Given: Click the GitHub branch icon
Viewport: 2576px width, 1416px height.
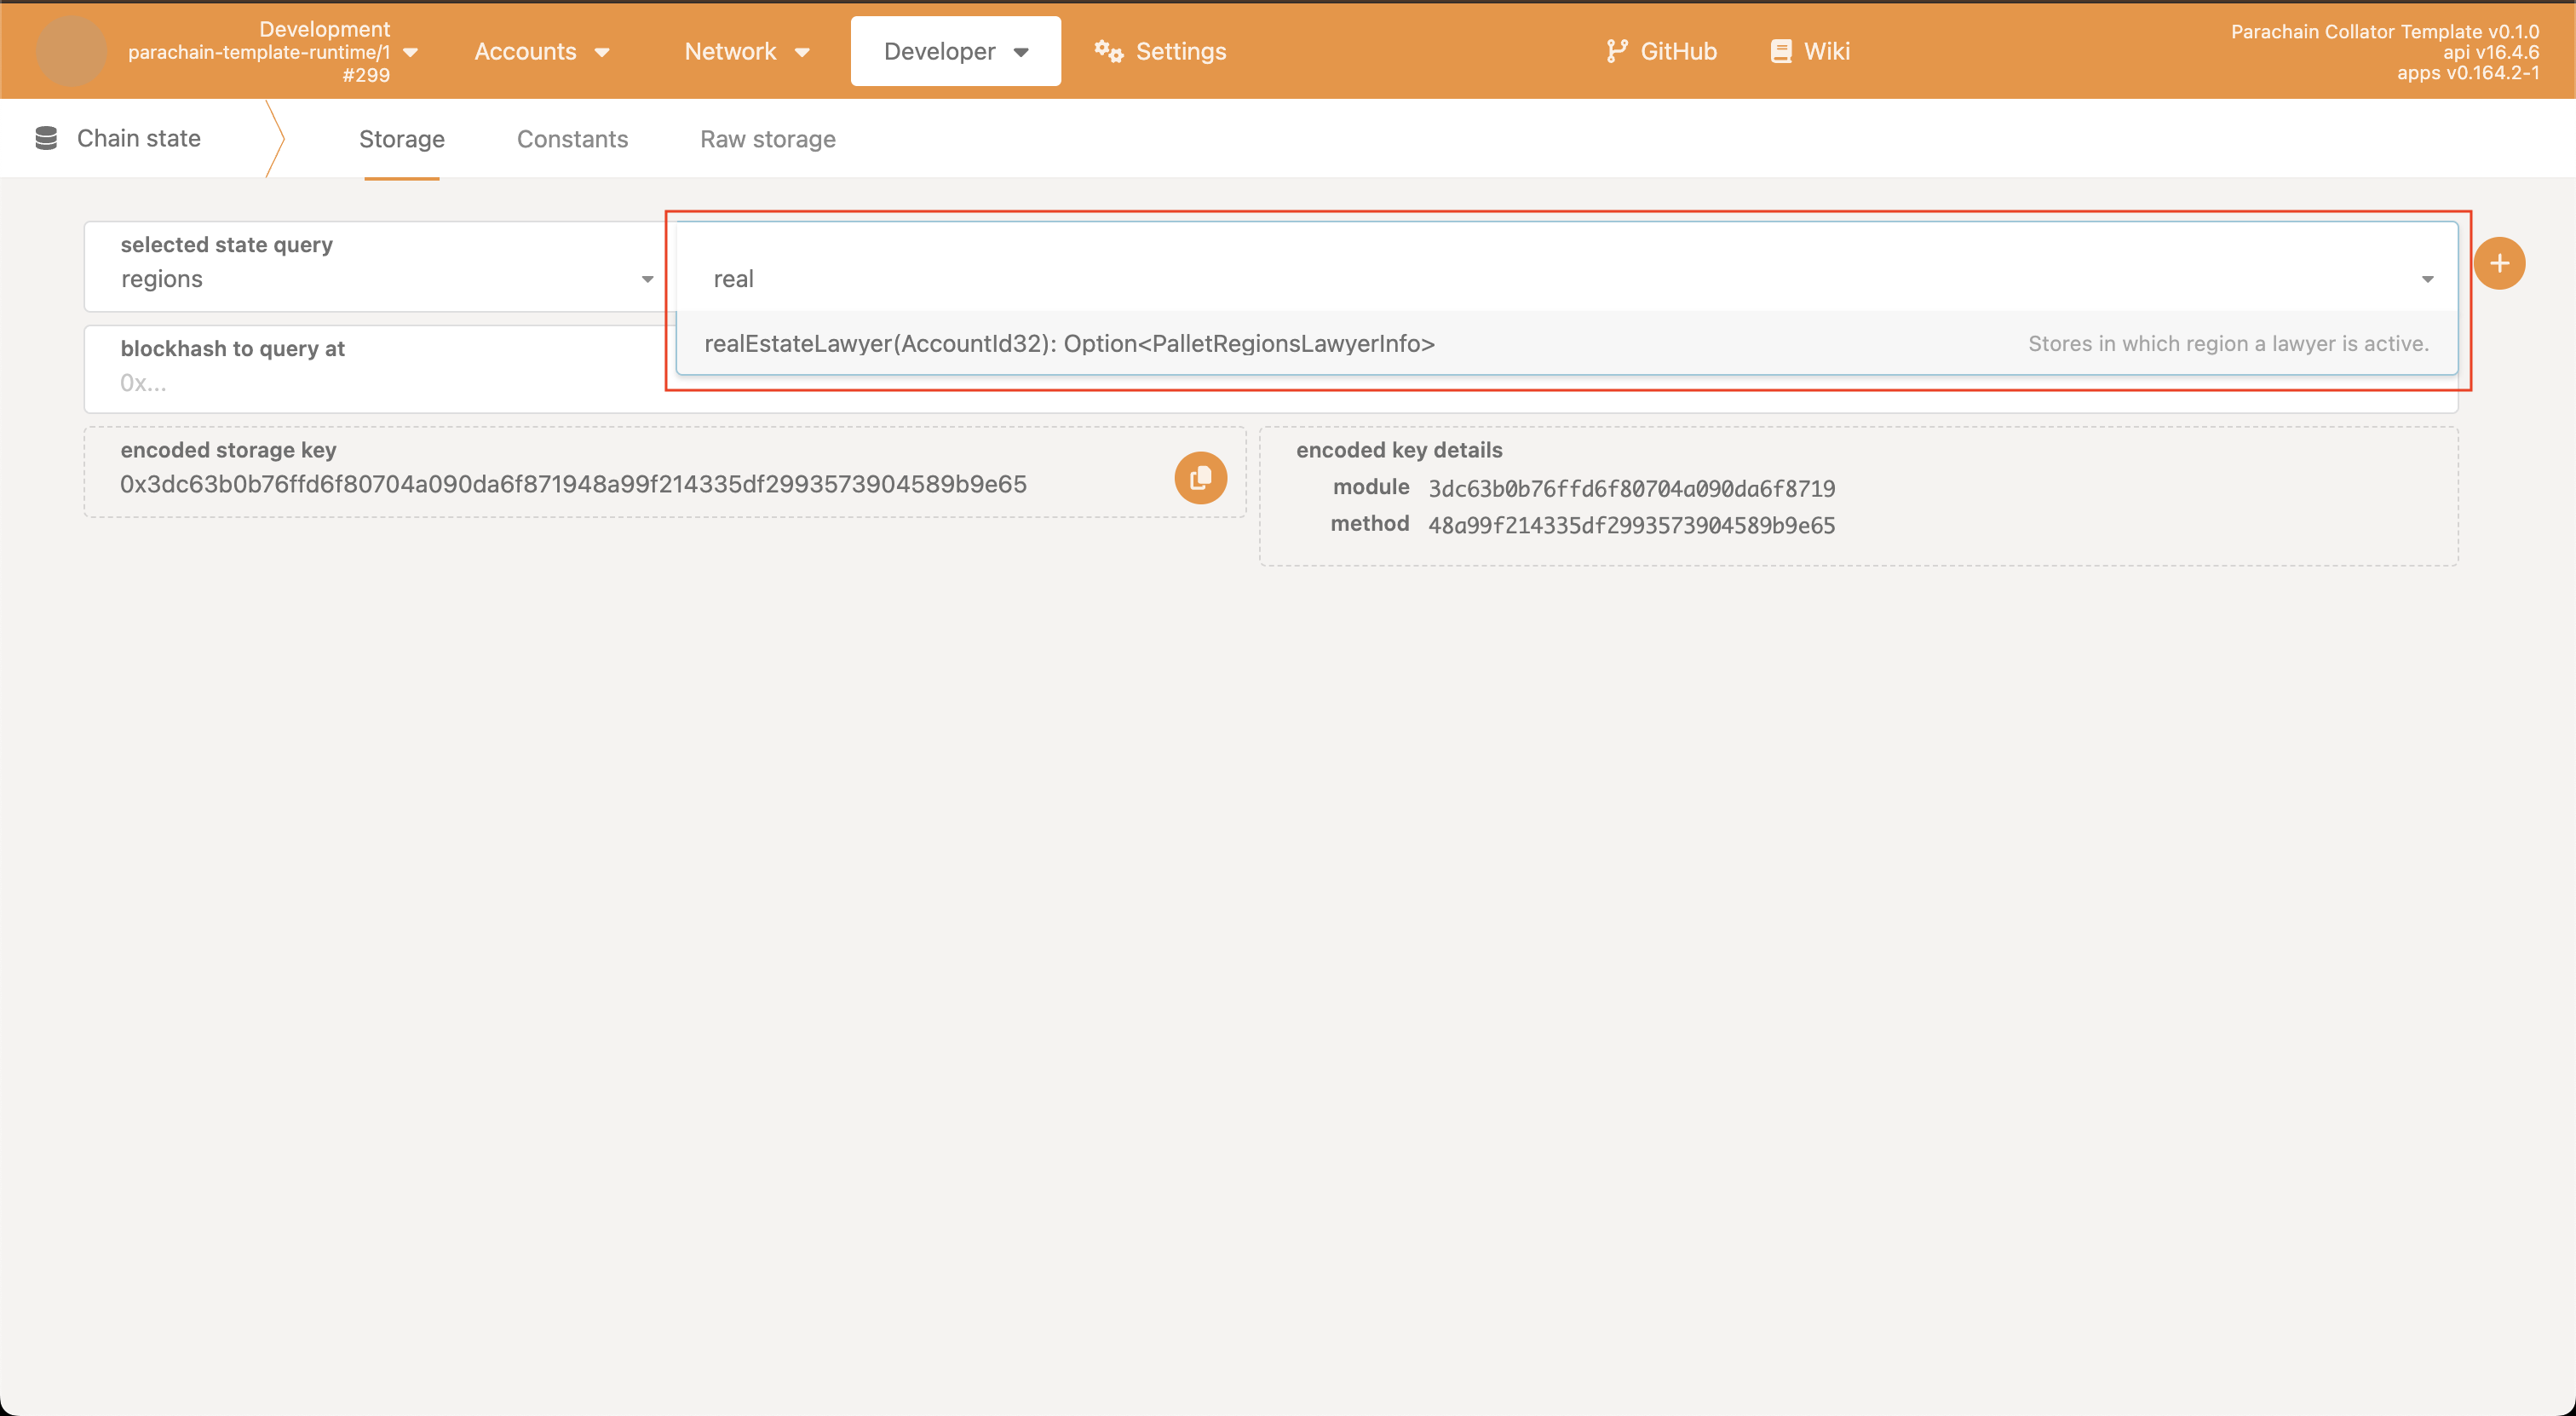Looking at the screenshot, I should [1616, 51].
